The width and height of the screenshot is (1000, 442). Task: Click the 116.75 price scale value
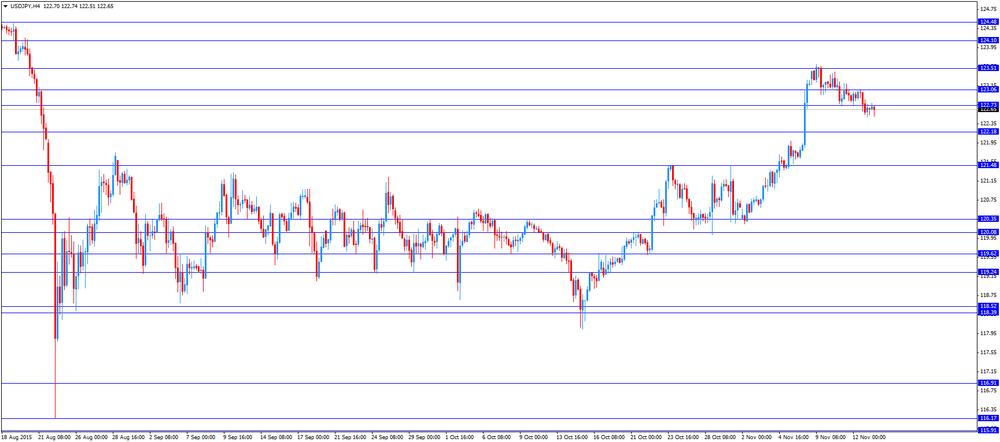pyautogui.click(x=988, y=390)
